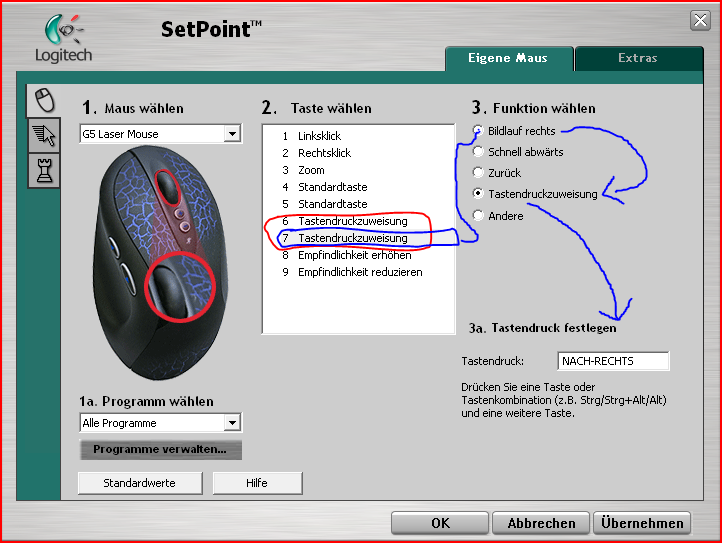
Task: Select button 1 Linksklick in list
Action: [x=358, y=136]
